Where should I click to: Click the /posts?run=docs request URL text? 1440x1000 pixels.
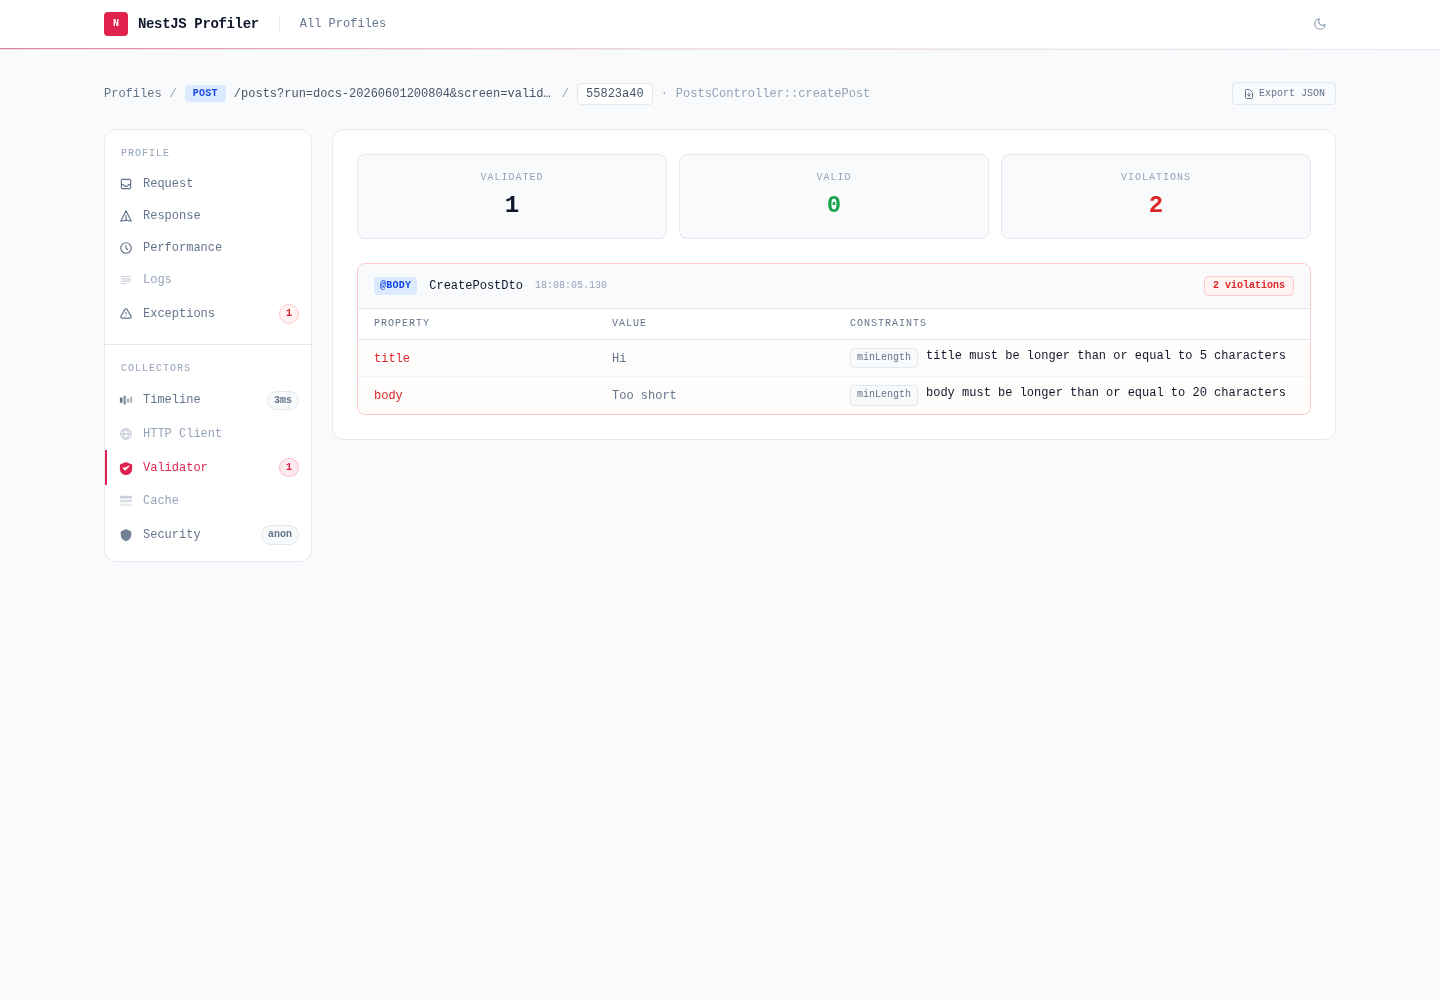click(392, 93)
